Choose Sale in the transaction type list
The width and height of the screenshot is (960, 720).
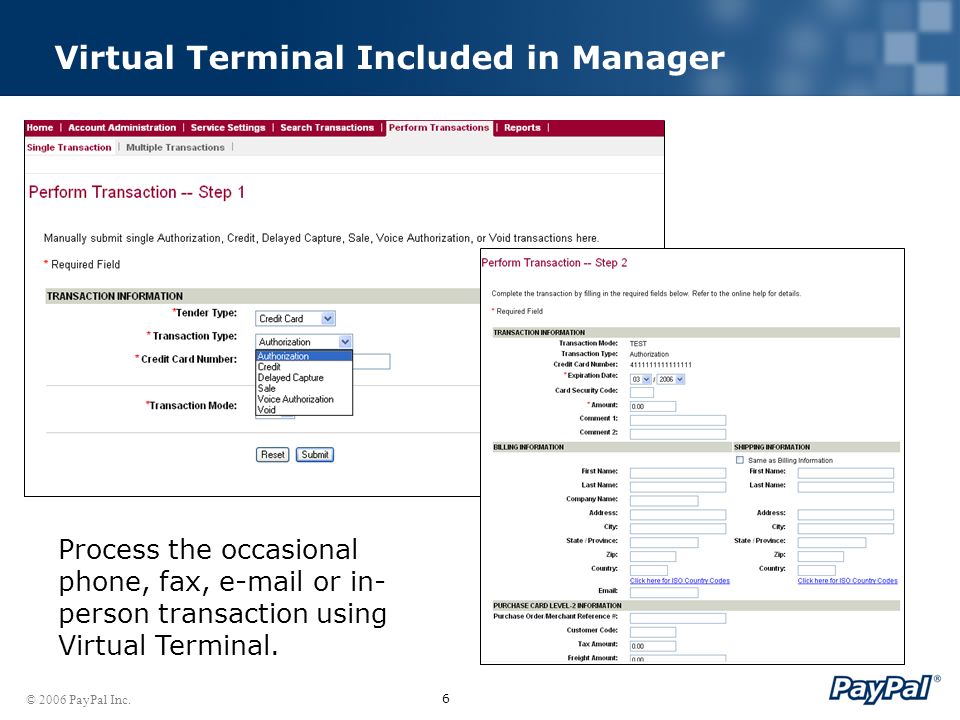click(304, 388)
